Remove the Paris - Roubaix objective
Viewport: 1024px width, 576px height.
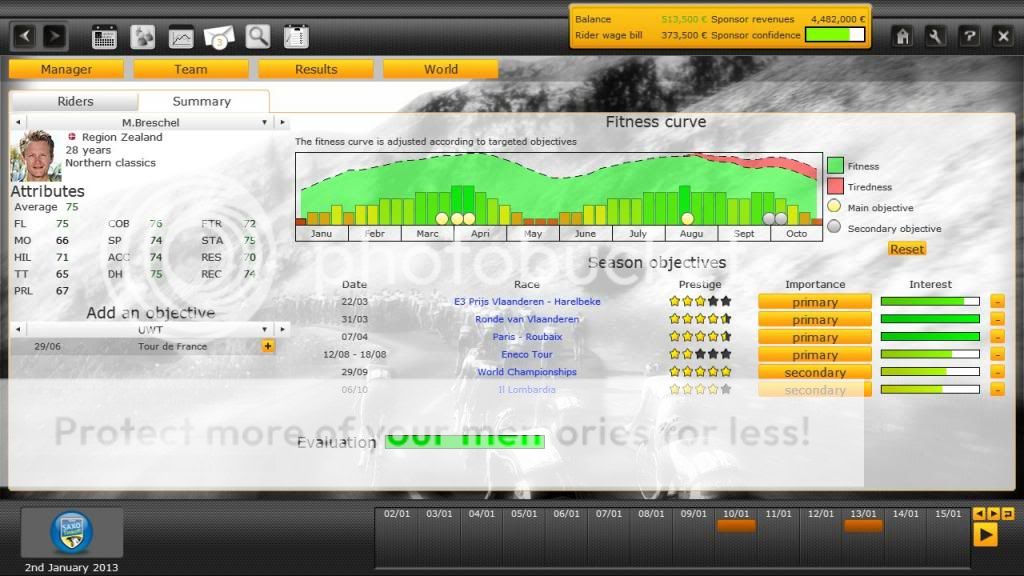(x=997, y=337)
